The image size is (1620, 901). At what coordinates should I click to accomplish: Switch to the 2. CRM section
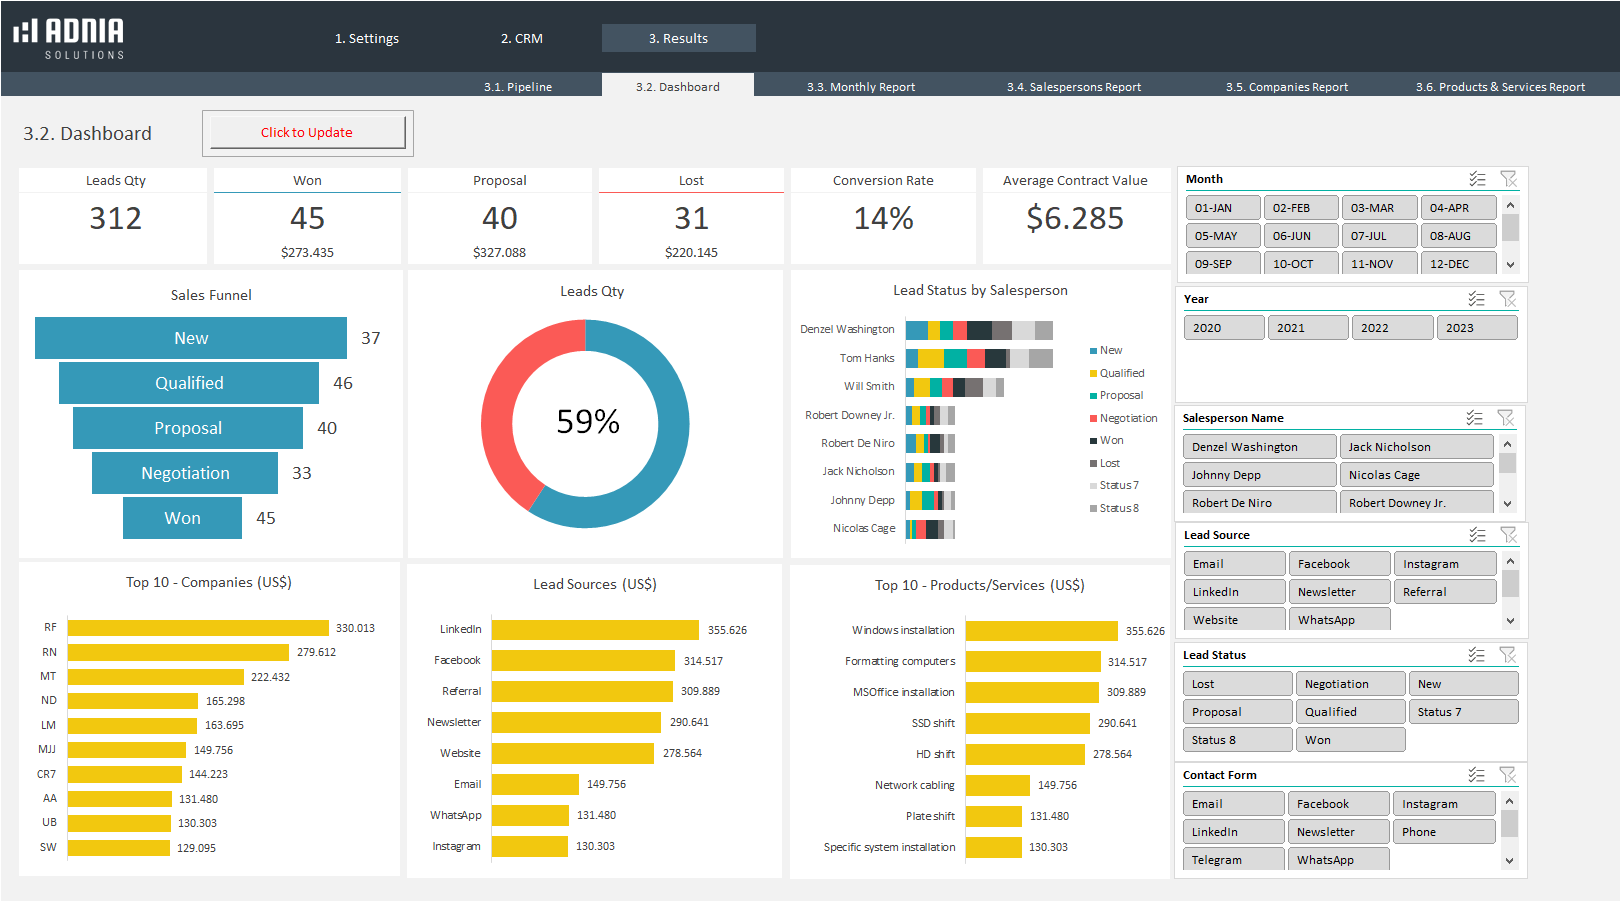click(521, 39)
